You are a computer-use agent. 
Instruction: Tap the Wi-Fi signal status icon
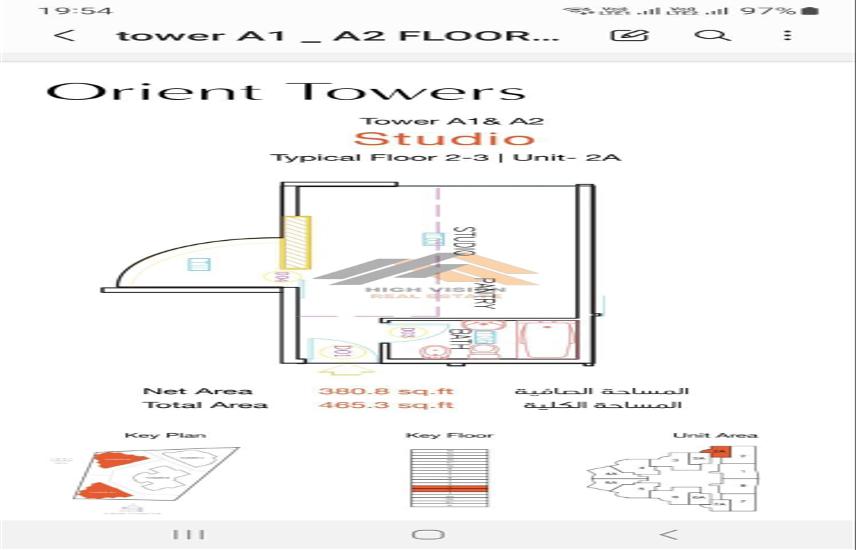[576, 11]
